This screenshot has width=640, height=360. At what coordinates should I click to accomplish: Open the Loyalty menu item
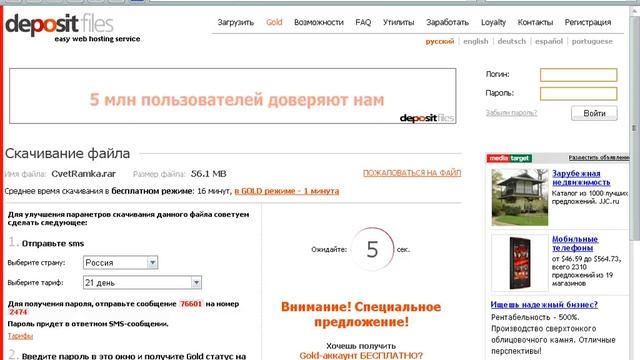click(x=493, y=22)
